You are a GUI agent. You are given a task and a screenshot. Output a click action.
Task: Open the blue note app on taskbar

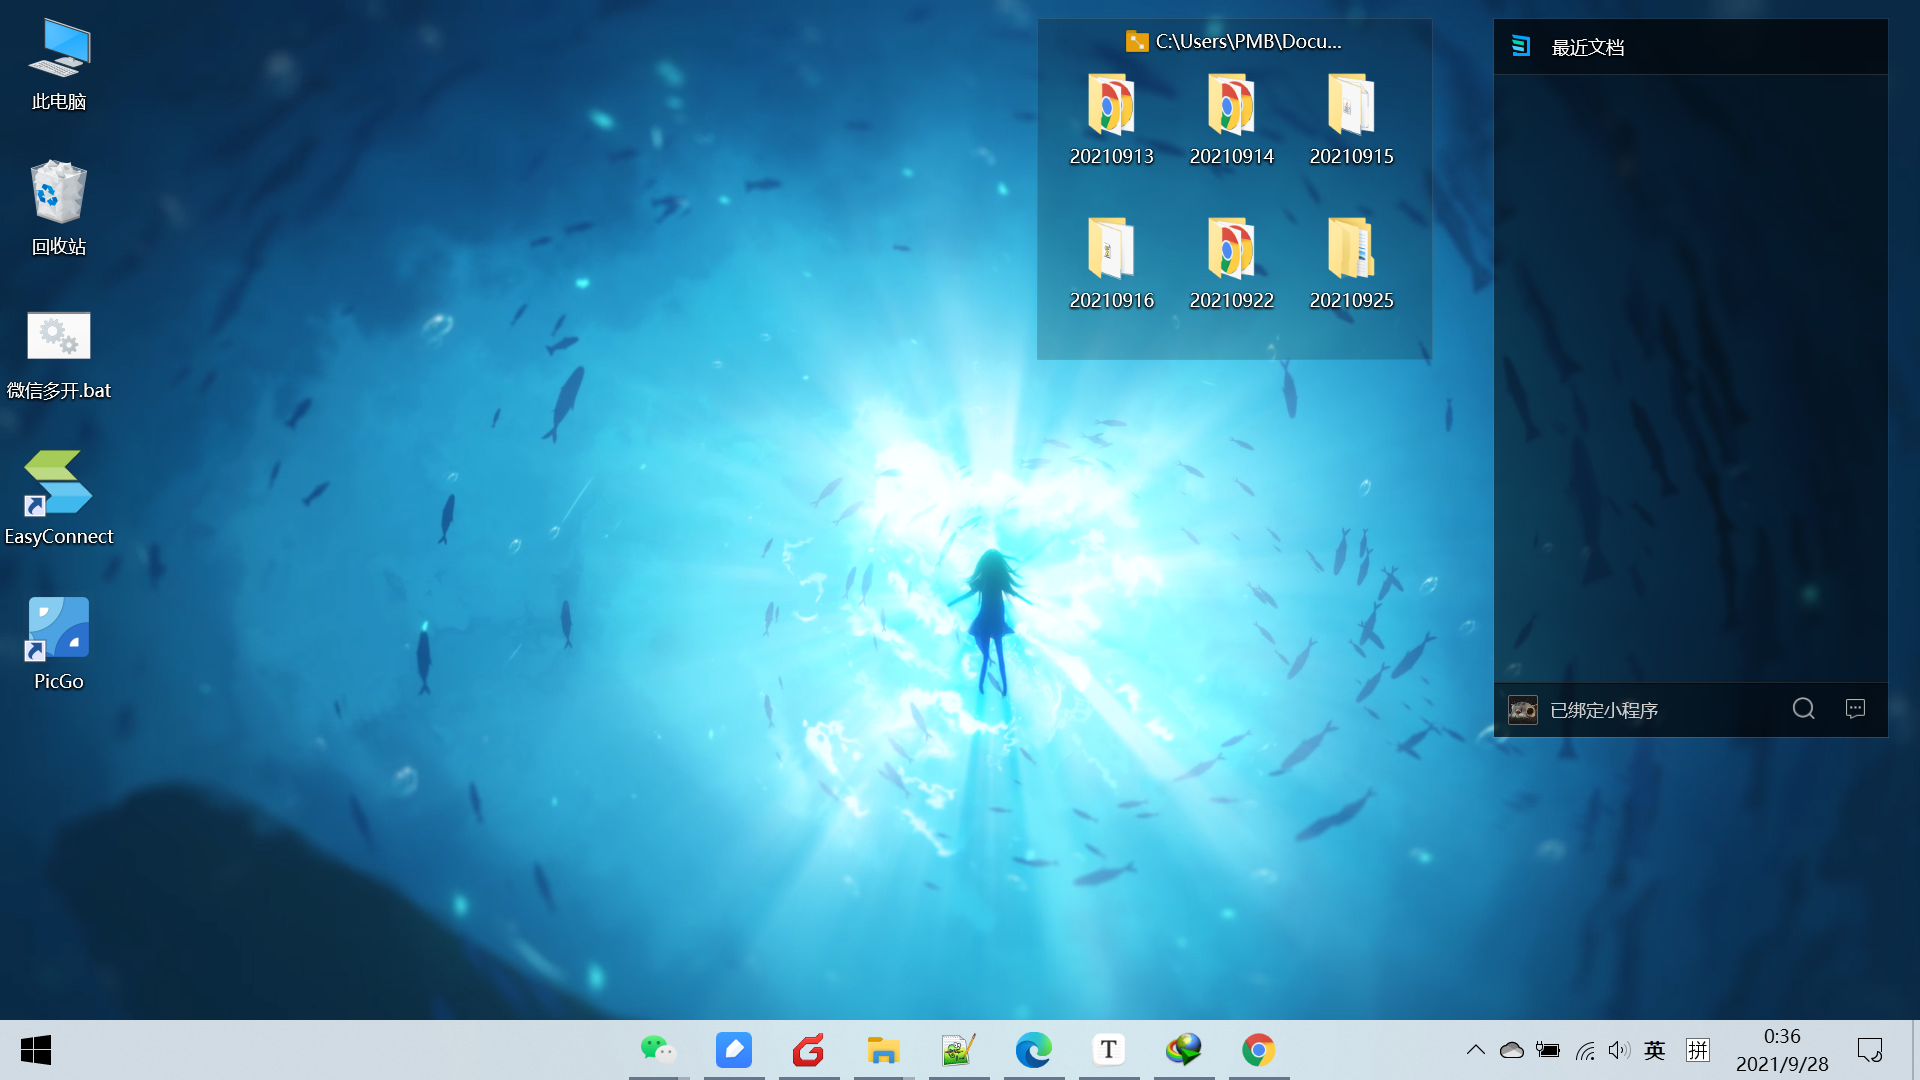(734, 1050)
